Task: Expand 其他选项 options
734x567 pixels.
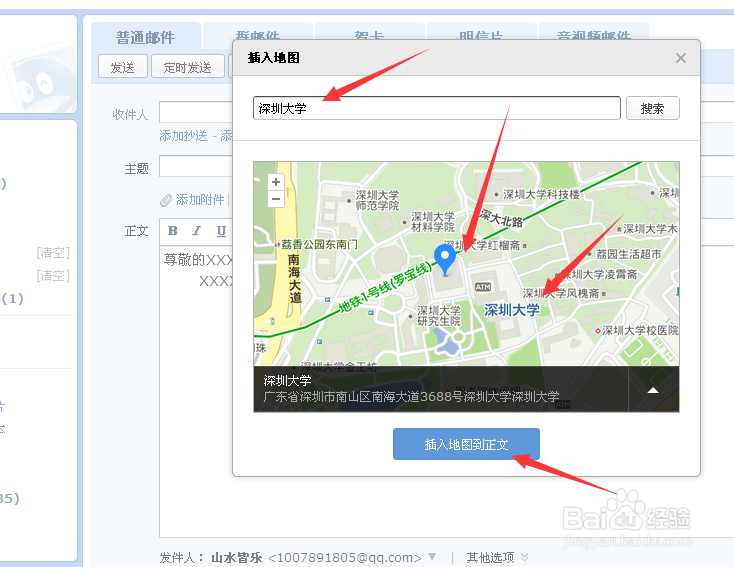Action: coord(497,557)
